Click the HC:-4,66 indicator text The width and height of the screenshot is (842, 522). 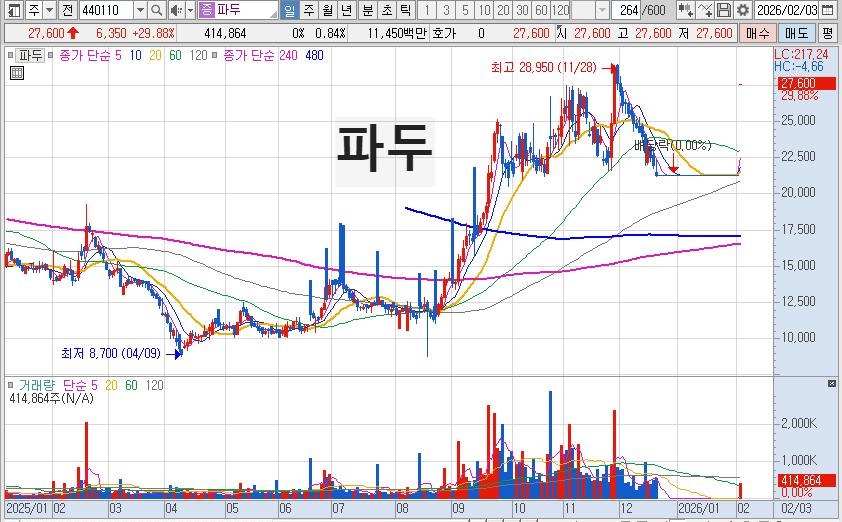[799, 66]
